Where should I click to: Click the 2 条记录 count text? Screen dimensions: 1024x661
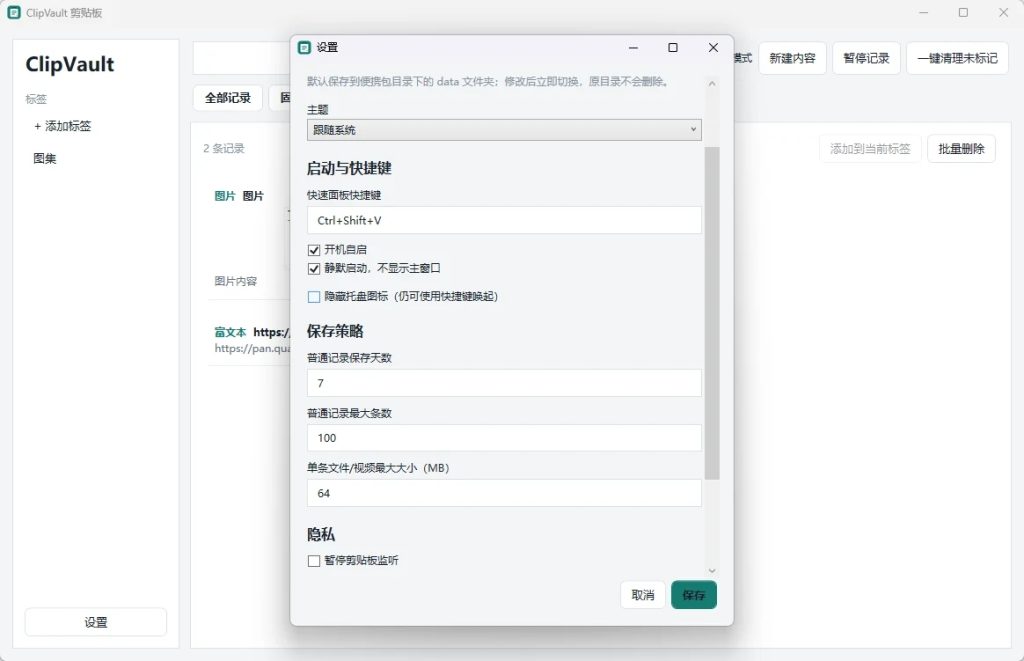(x=224, y=148)
